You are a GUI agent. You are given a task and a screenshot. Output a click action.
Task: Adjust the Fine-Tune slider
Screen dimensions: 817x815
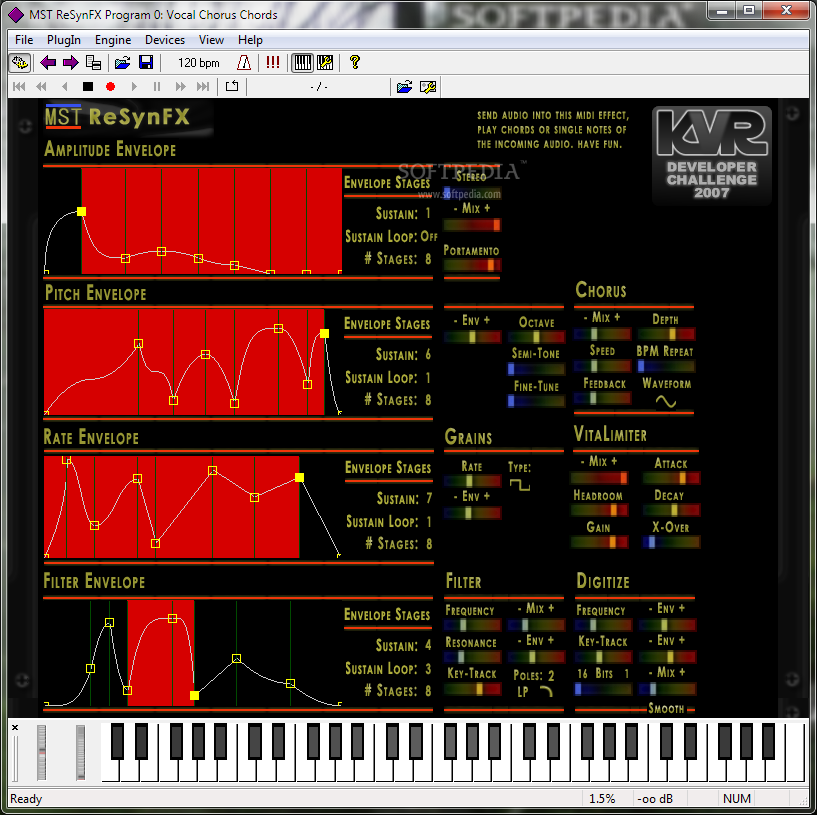pyautogui.click(x=536, y=401)
